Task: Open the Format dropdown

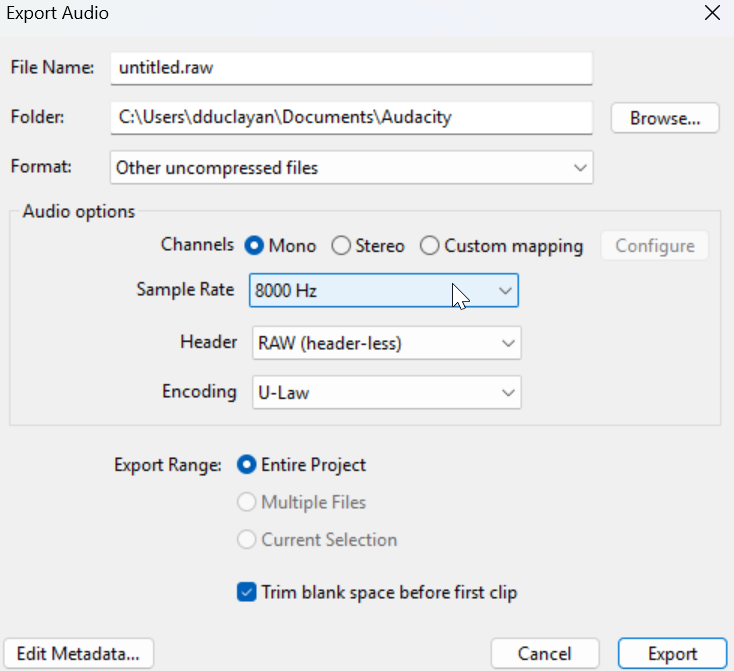Action: tap(351, 168)
